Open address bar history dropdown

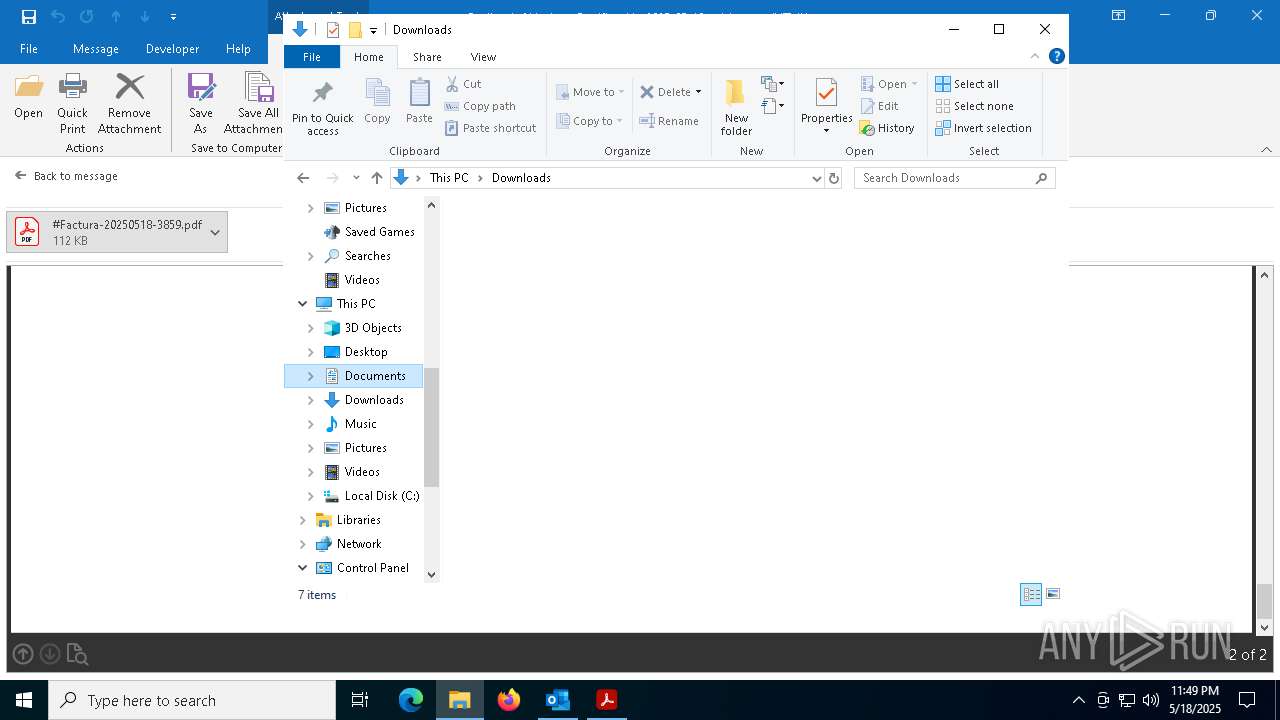817,178
